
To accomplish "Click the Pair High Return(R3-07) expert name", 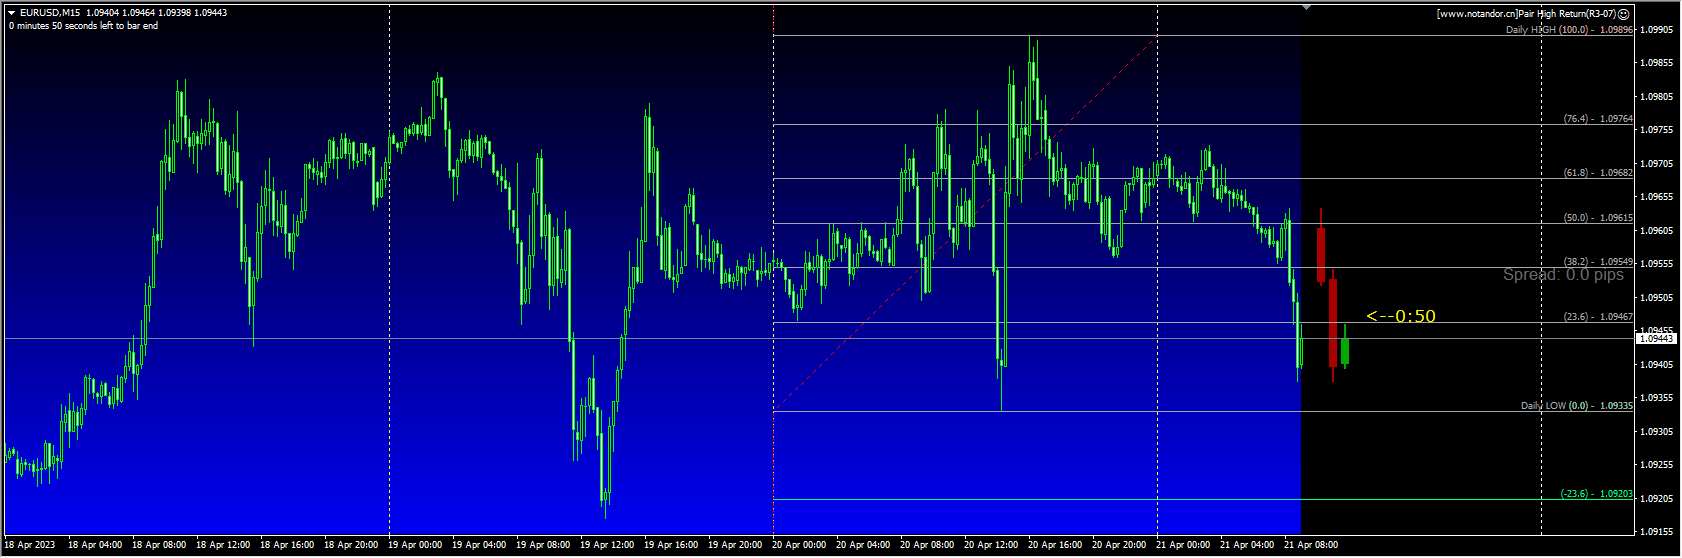I will [x=1565, y=14].
